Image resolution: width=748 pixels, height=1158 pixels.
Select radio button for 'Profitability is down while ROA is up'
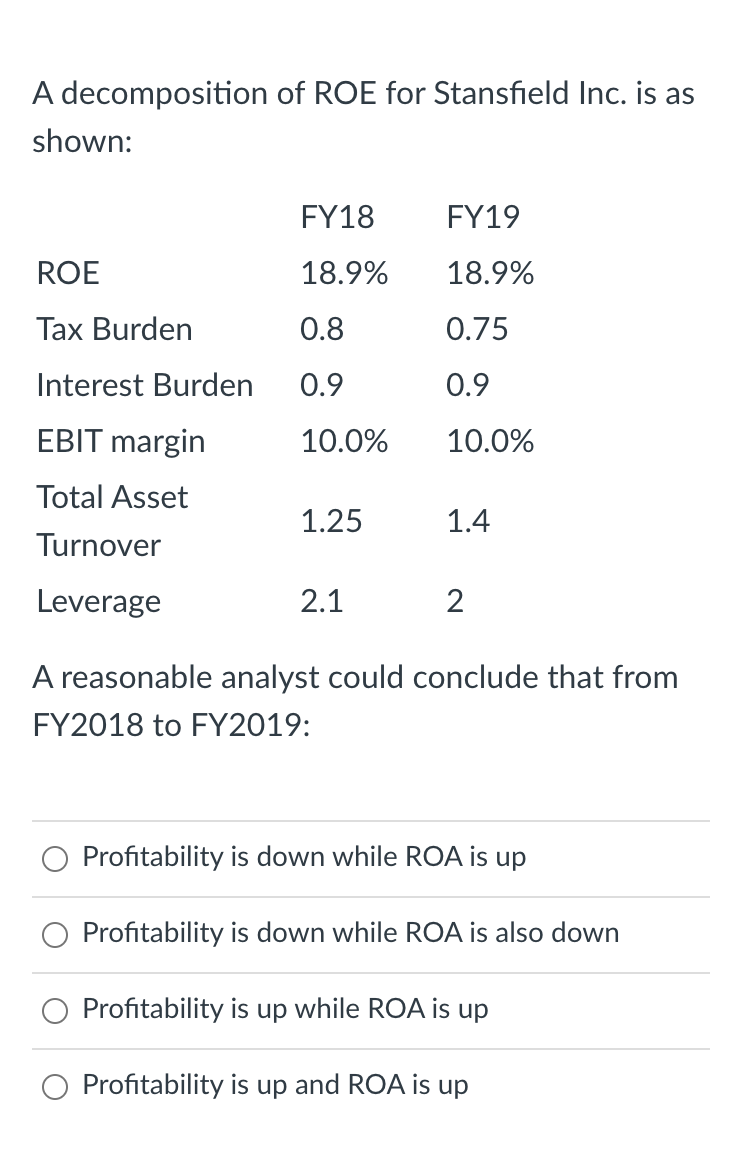56,858
